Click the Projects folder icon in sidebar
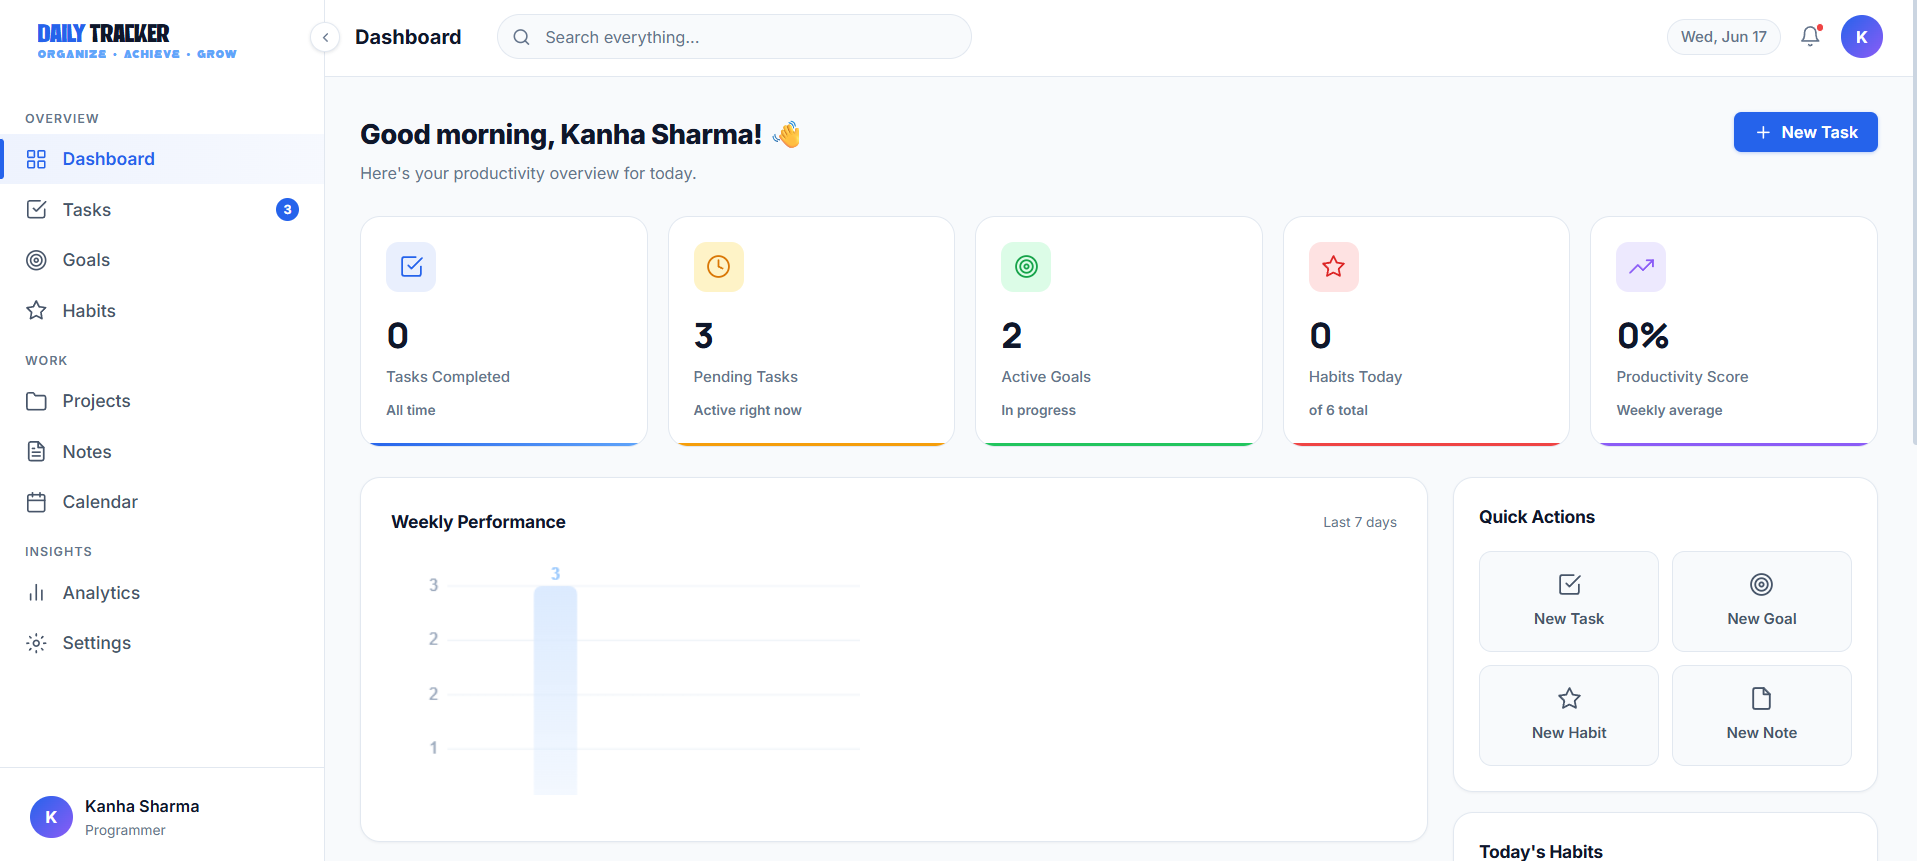 click(x=36, y=401)
